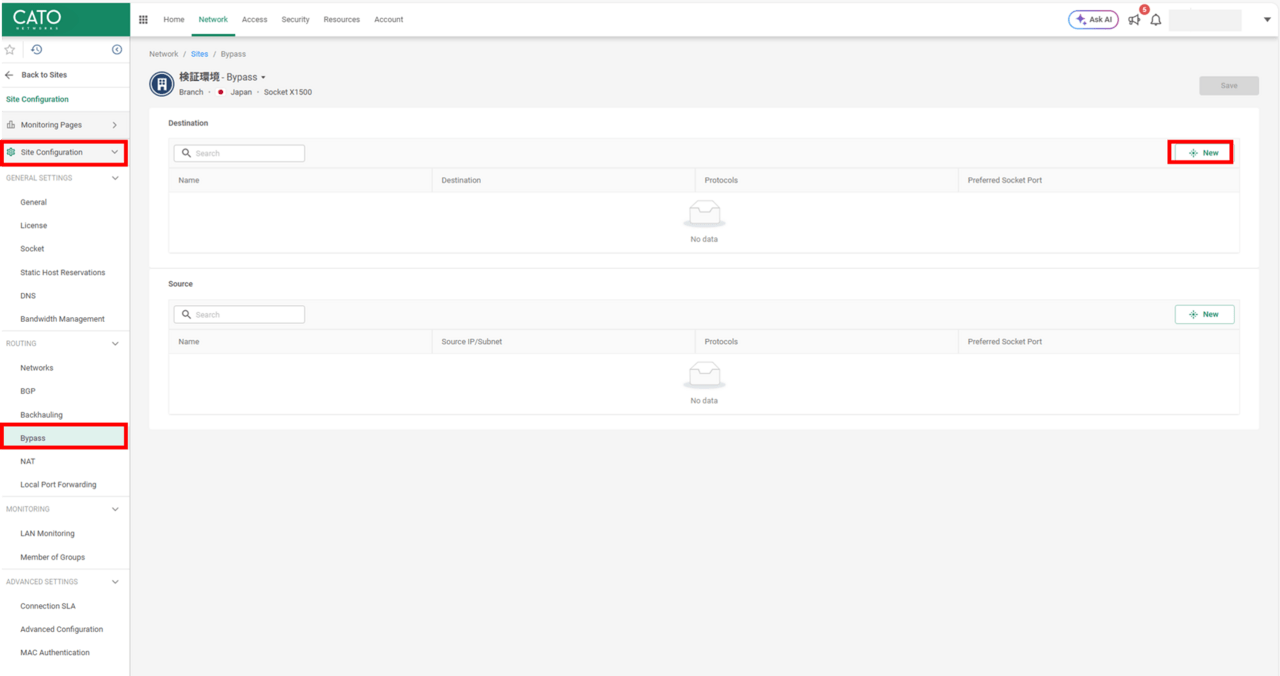Open the announcements megaphone icon

[1134, 20]
